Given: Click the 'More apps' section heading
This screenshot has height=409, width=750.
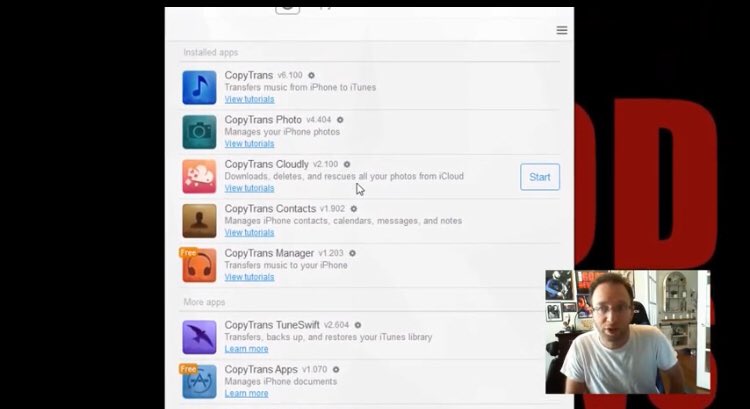Looking at the screenshot, I should coord(204,302).
